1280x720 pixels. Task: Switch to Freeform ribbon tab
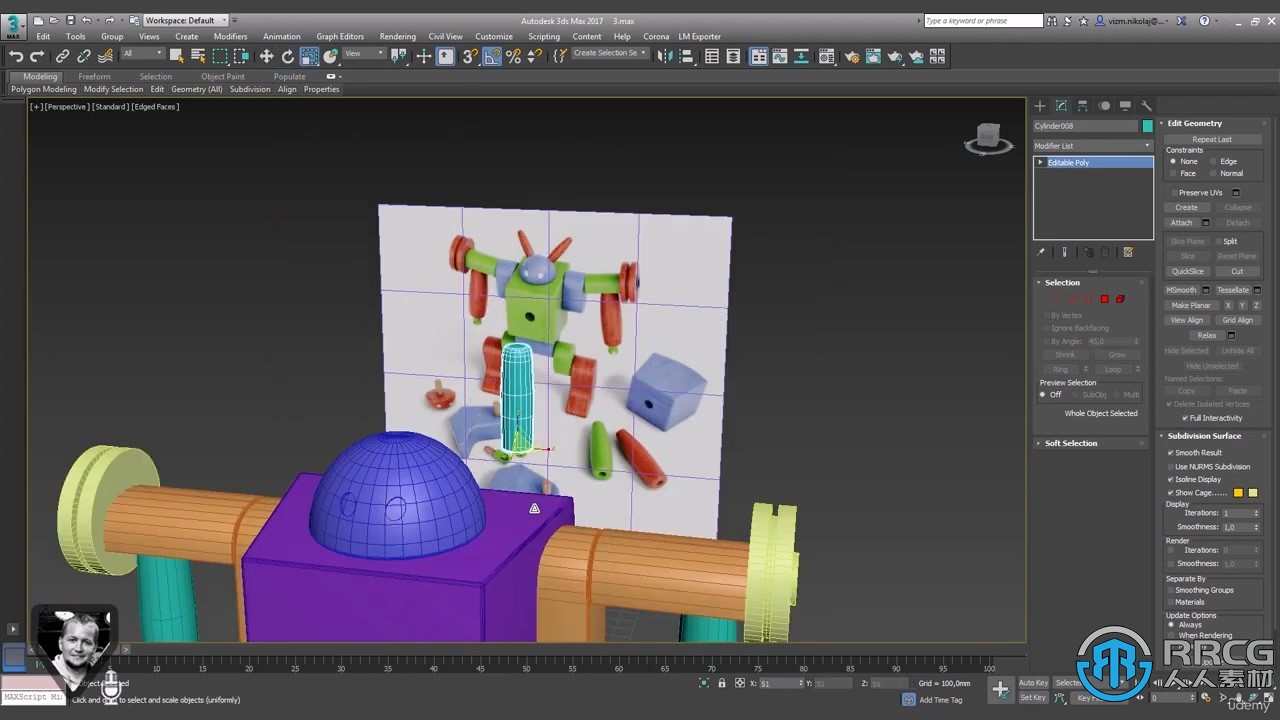(94, 76)
